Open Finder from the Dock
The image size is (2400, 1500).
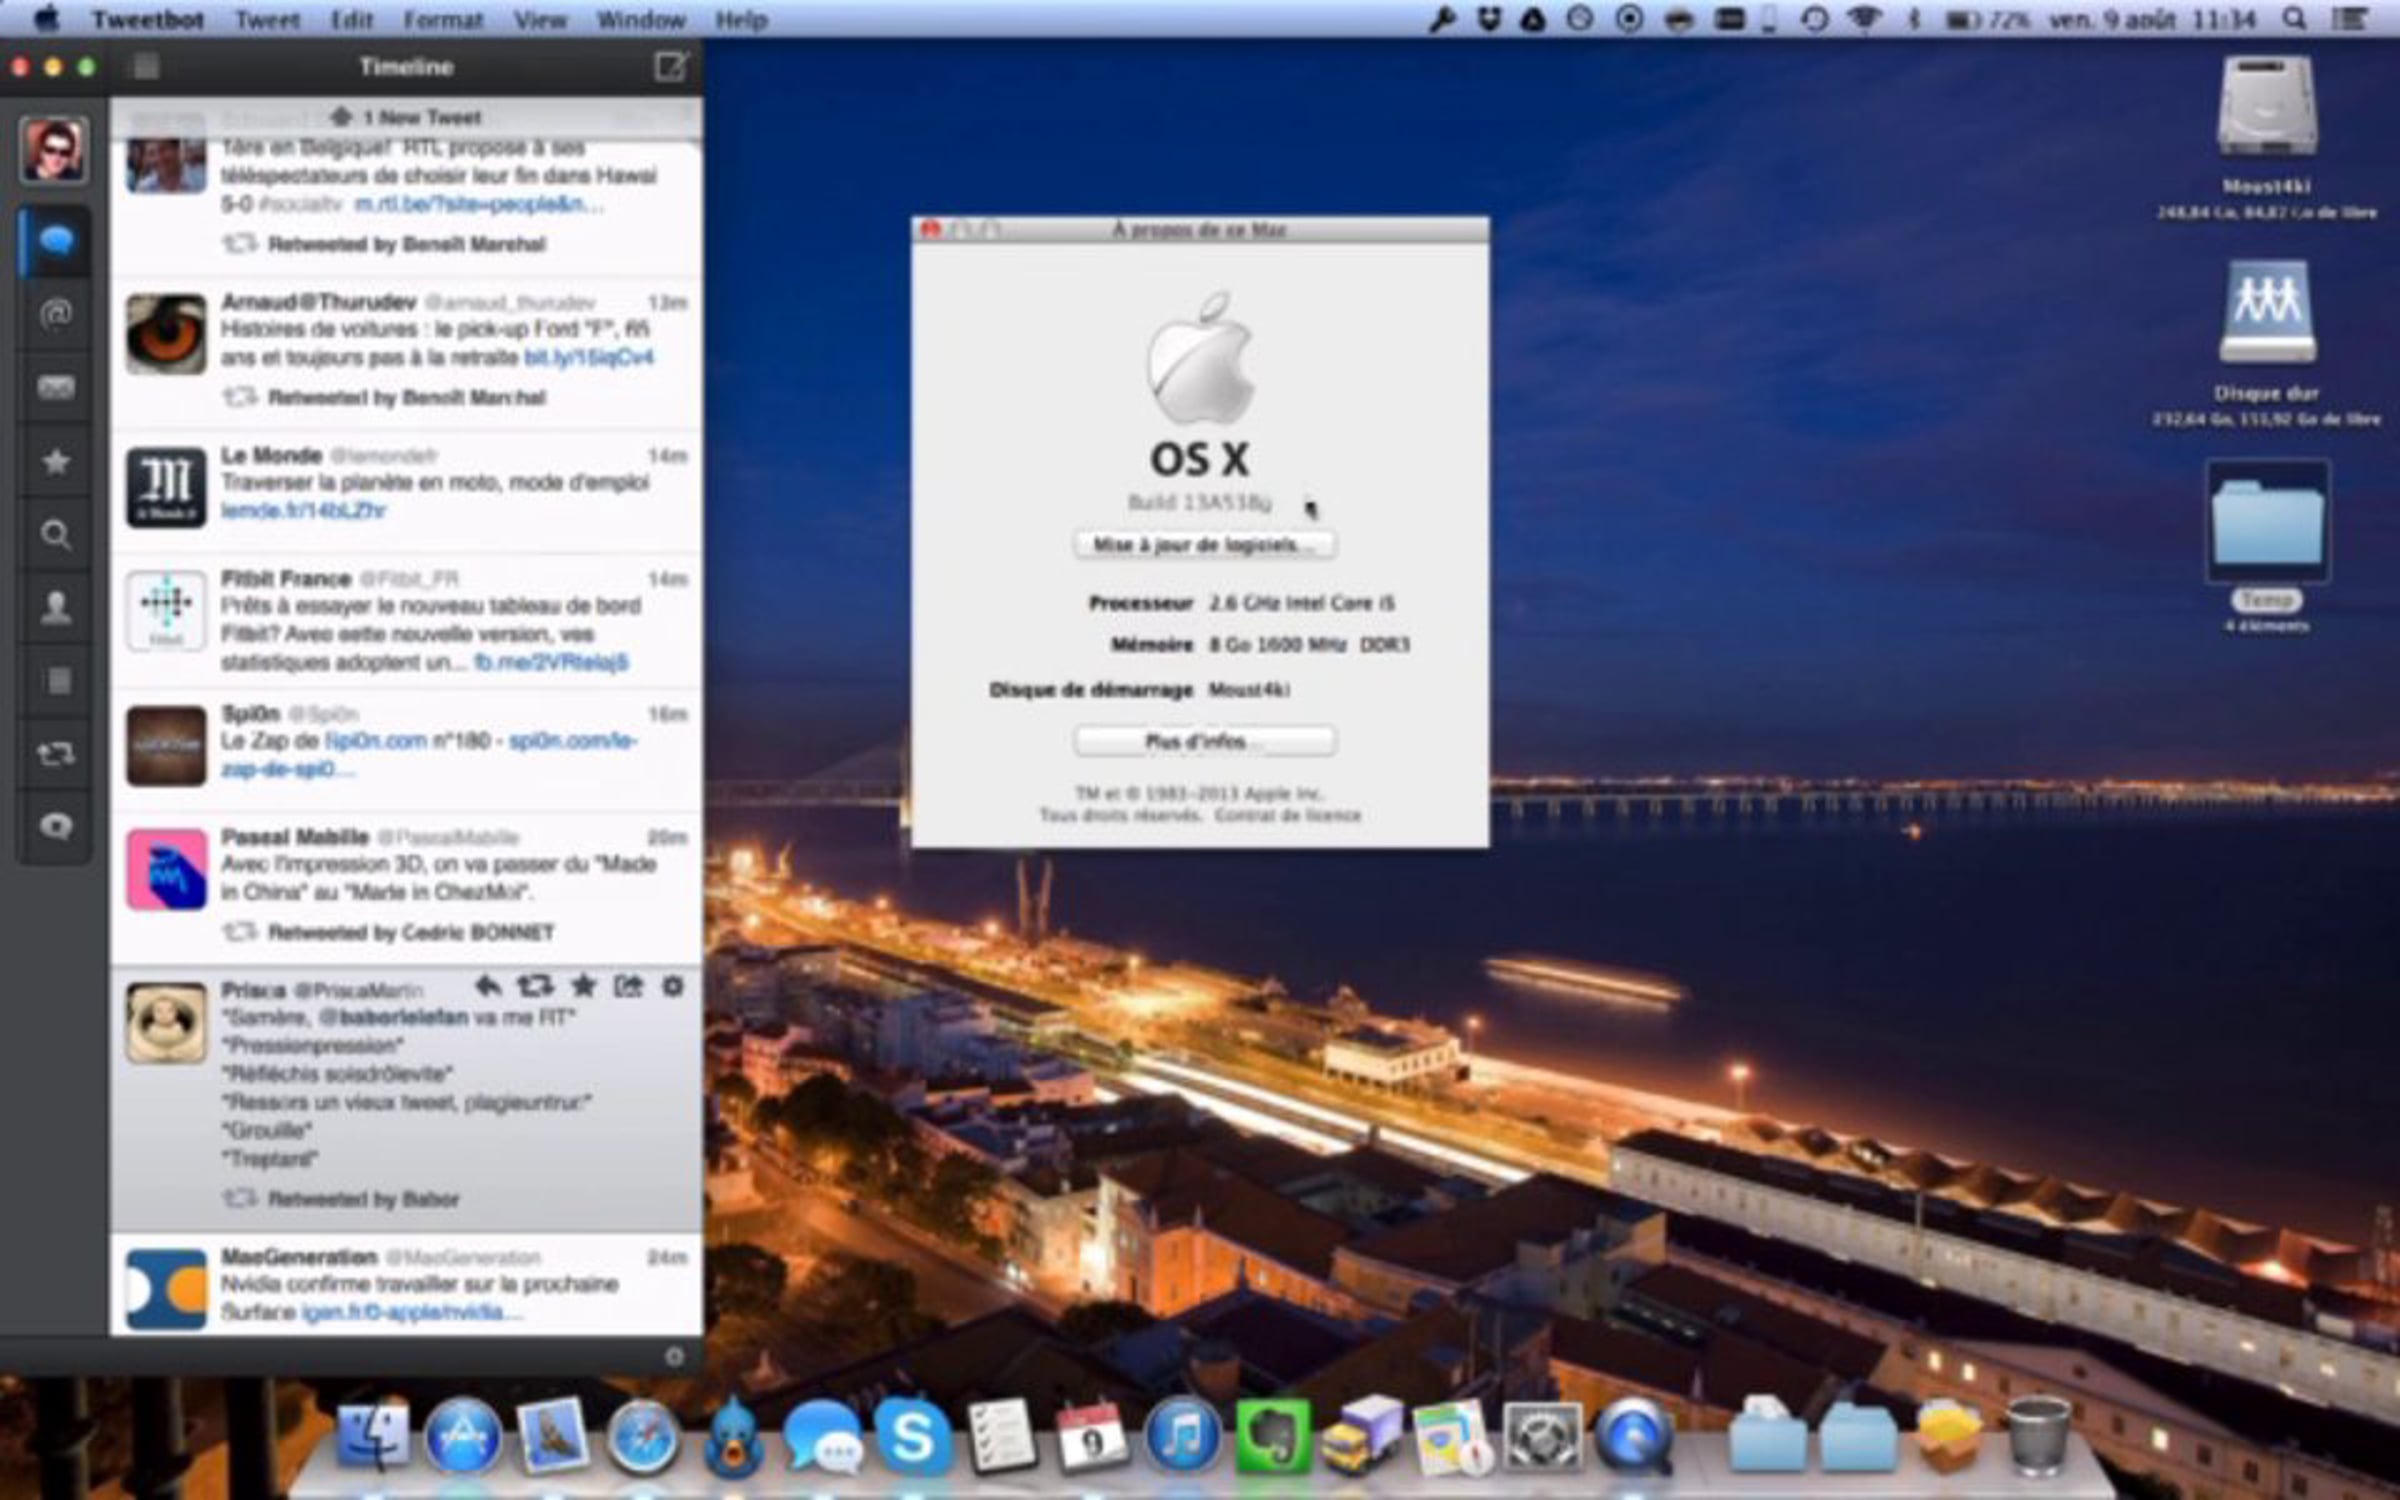tap(372, 1437)
